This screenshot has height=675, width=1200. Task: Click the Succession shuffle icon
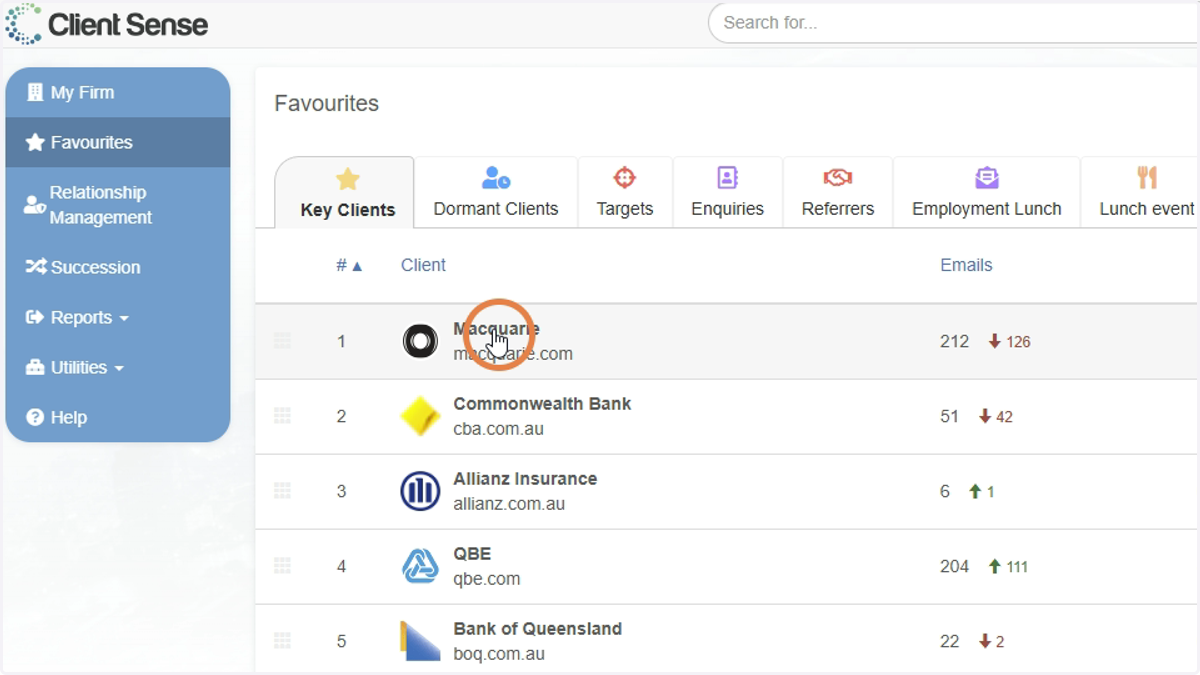36,267
